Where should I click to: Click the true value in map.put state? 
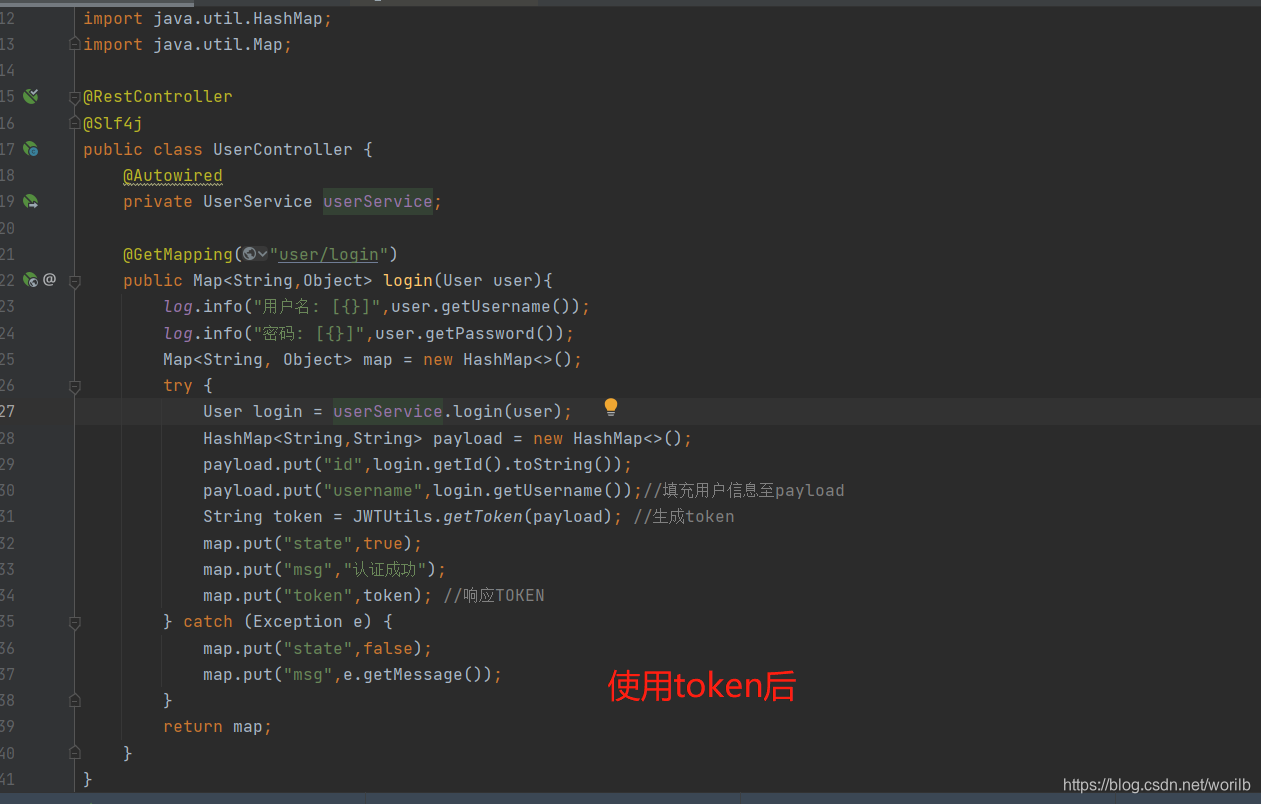click(x=383, y=543)
